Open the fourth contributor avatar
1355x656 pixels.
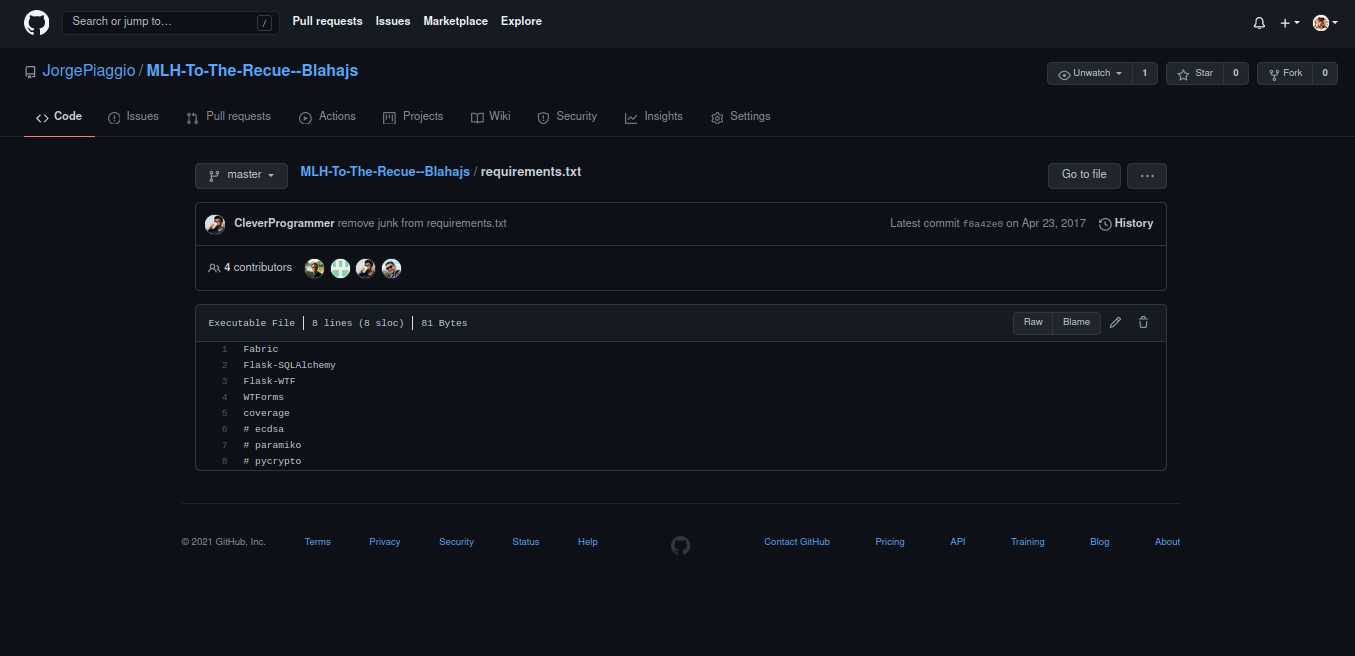[x=392, y=268]
